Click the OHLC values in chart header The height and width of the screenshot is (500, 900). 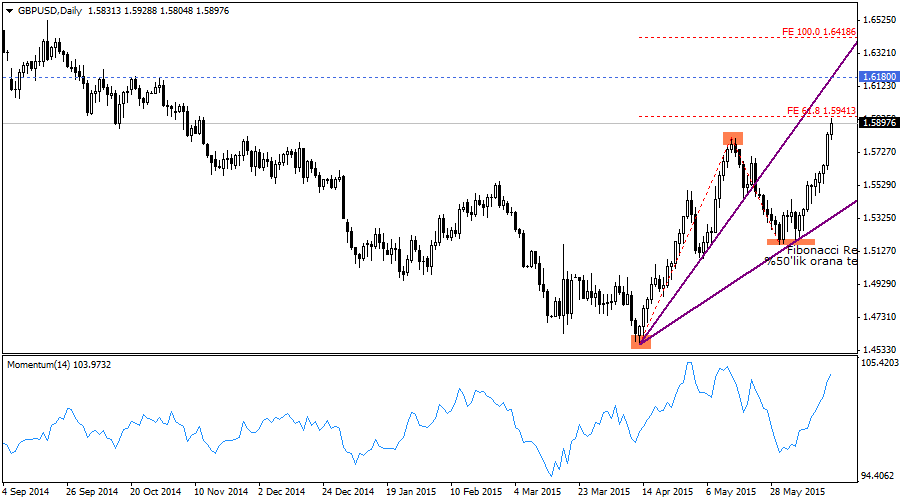[x=158, y=11]
